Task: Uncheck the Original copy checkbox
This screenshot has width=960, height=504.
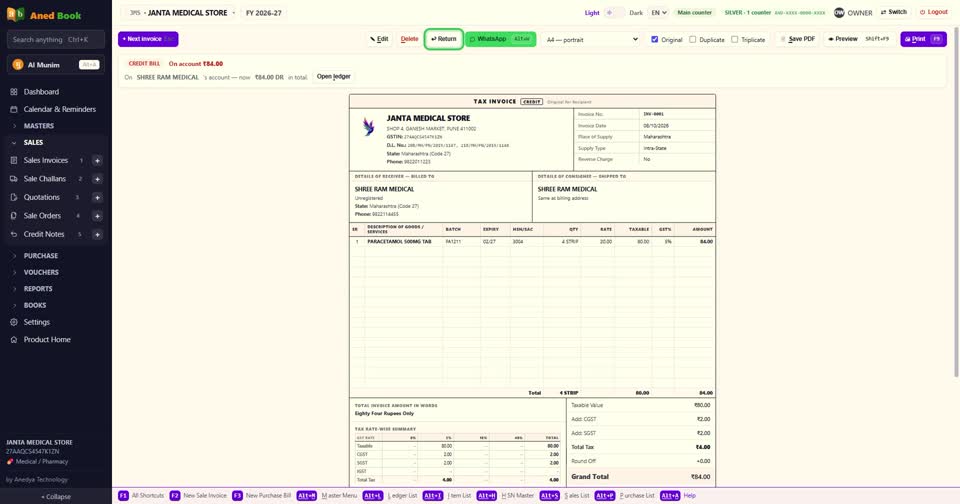Action: [x=654, y=39]
